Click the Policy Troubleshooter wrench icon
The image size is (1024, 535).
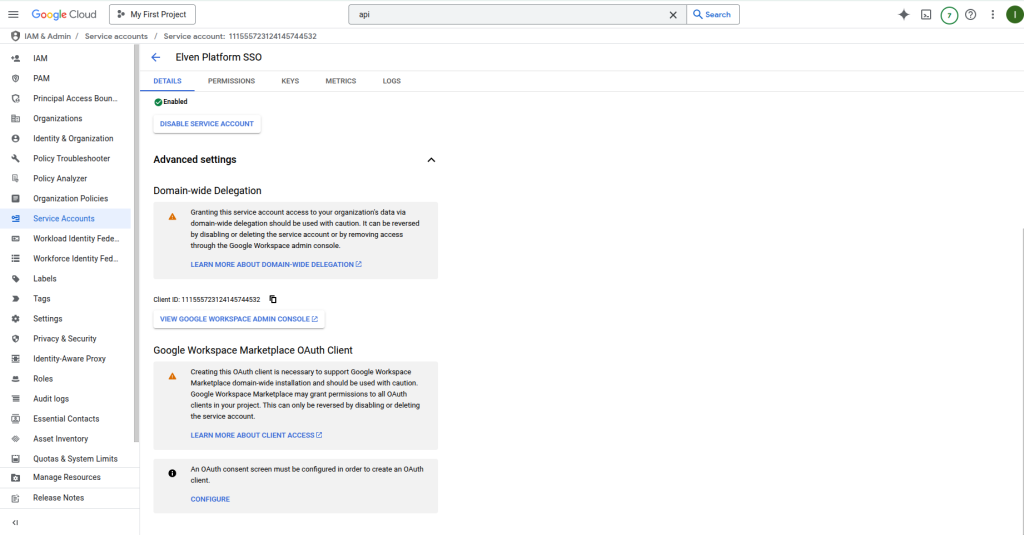[x=16, y=158]
